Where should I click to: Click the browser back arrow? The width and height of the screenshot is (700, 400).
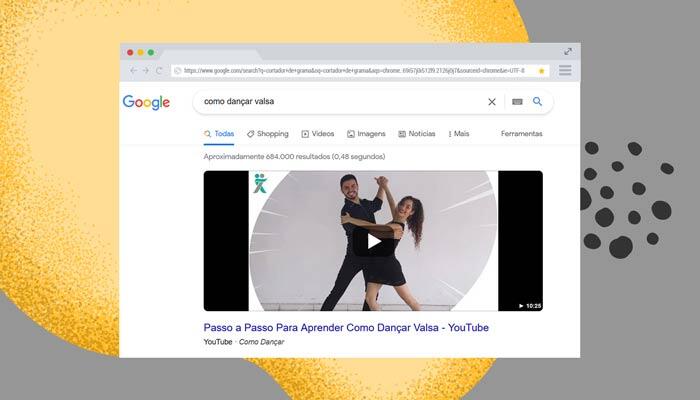click(x=133, y=71)
